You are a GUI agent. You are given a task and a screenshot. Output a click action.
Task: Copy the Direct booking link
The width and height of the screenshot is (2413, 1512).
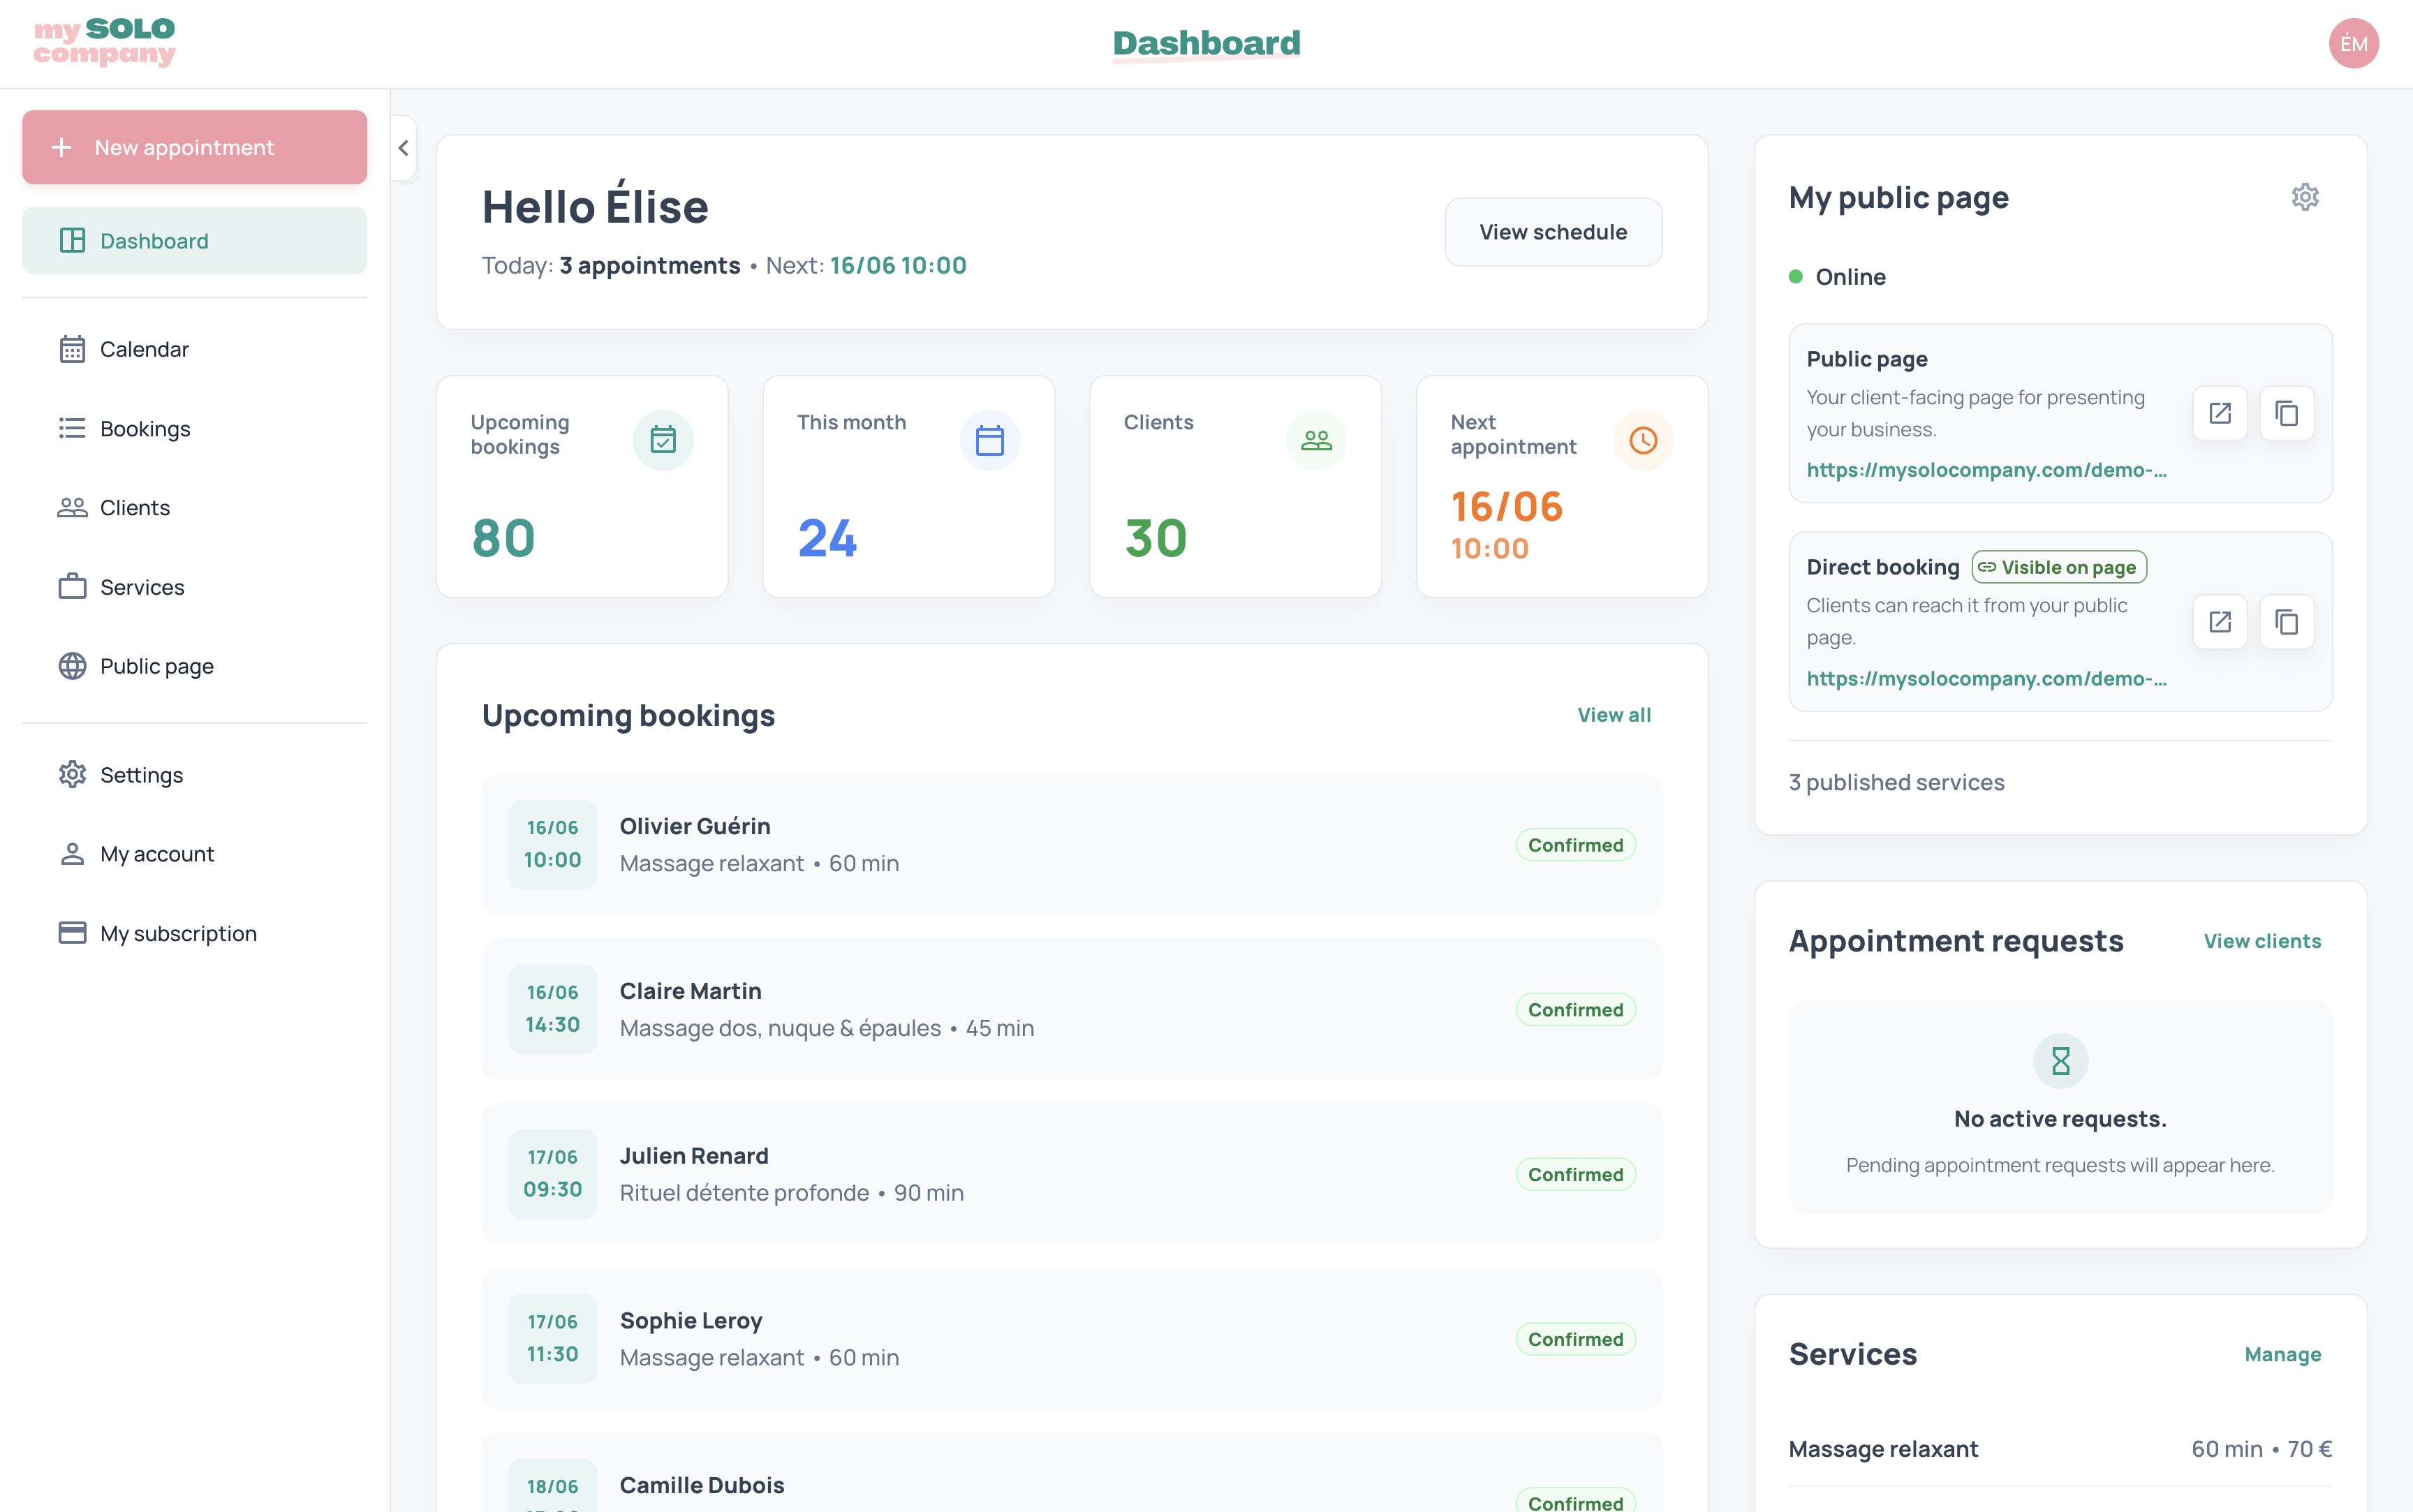(2287, 622)
